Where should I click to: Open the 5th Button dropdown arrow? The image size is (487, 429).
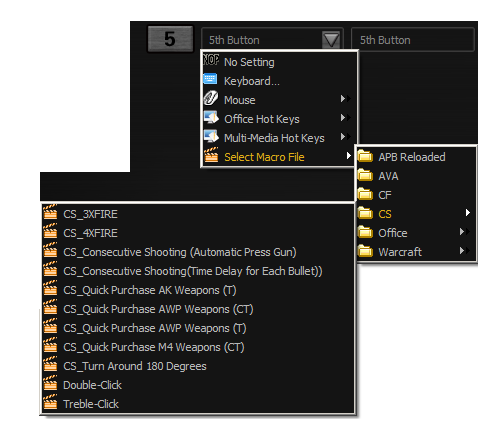(x=331, y=40)
